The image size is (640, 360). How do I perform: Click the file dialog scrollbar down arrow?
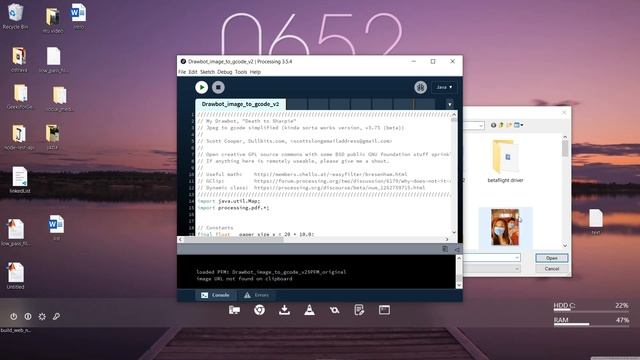point(565,246)
